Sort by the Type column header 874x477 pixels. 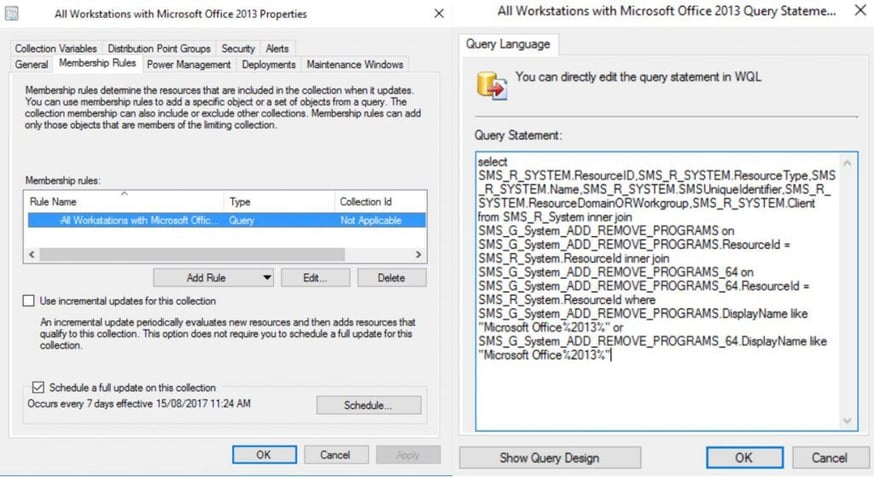pos(279,202)
